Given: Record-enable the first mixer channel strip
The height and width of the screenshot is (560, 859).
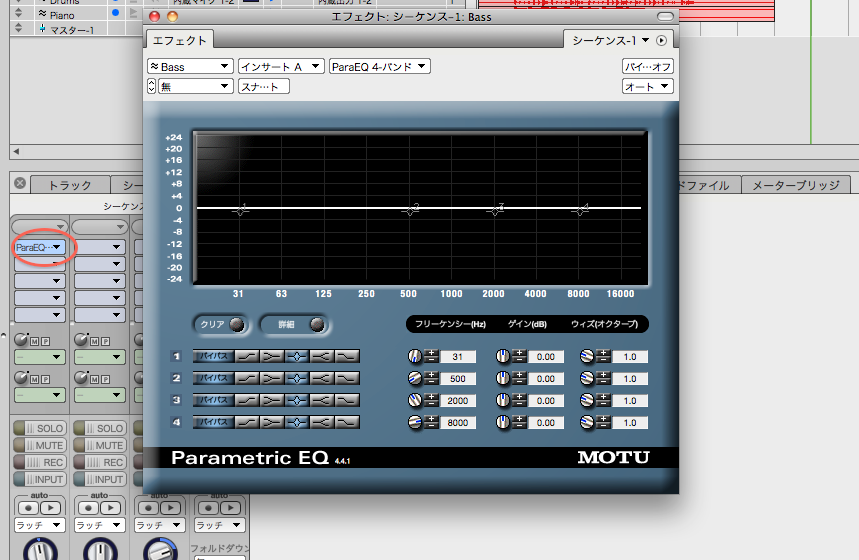Looking at the screenshot, I should pyautogui.click(x=39, y=462).
